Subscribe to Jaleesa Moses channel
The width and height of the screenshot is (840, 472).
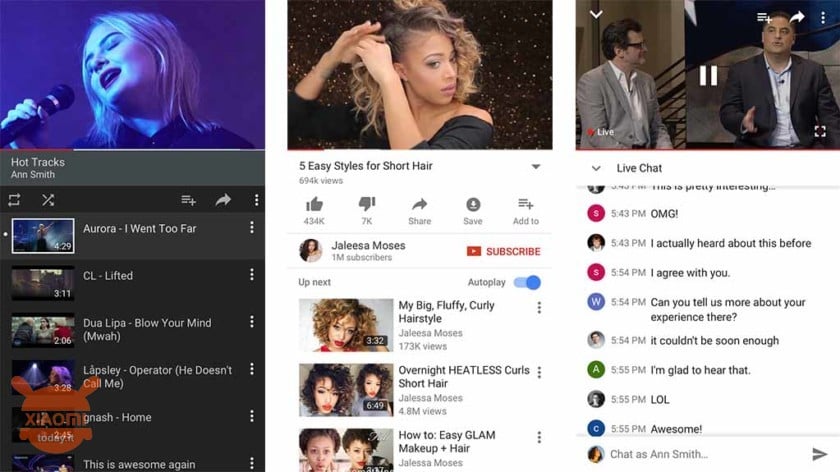tap(504, 251)
